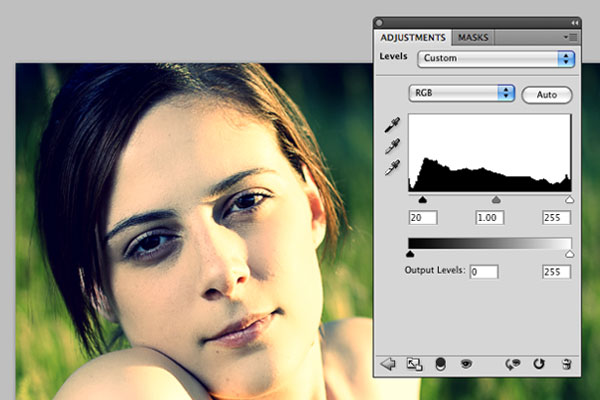The width and height of the screenshot is (600, 400).
Task: Toggle adjustment layer visibility eye icon
Action: pyautogui.click(x=466, y=364)
